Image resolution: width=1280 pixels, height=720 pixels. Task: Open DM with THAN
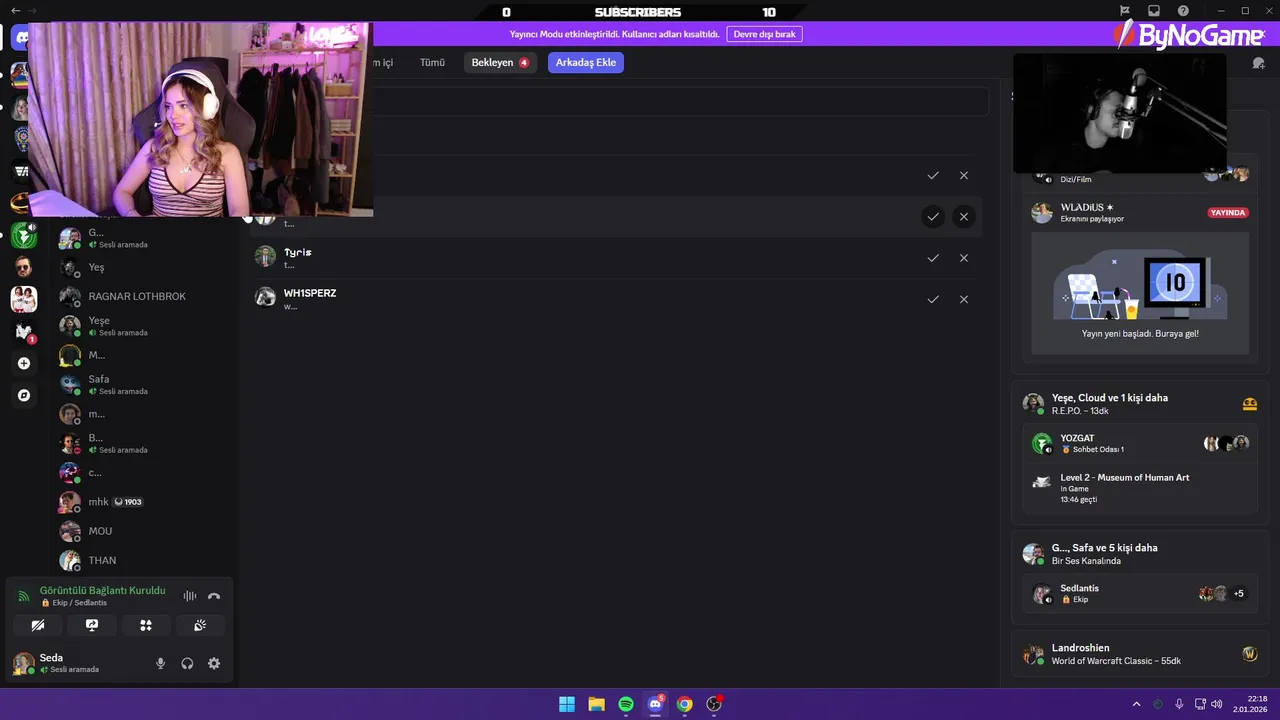146,560
